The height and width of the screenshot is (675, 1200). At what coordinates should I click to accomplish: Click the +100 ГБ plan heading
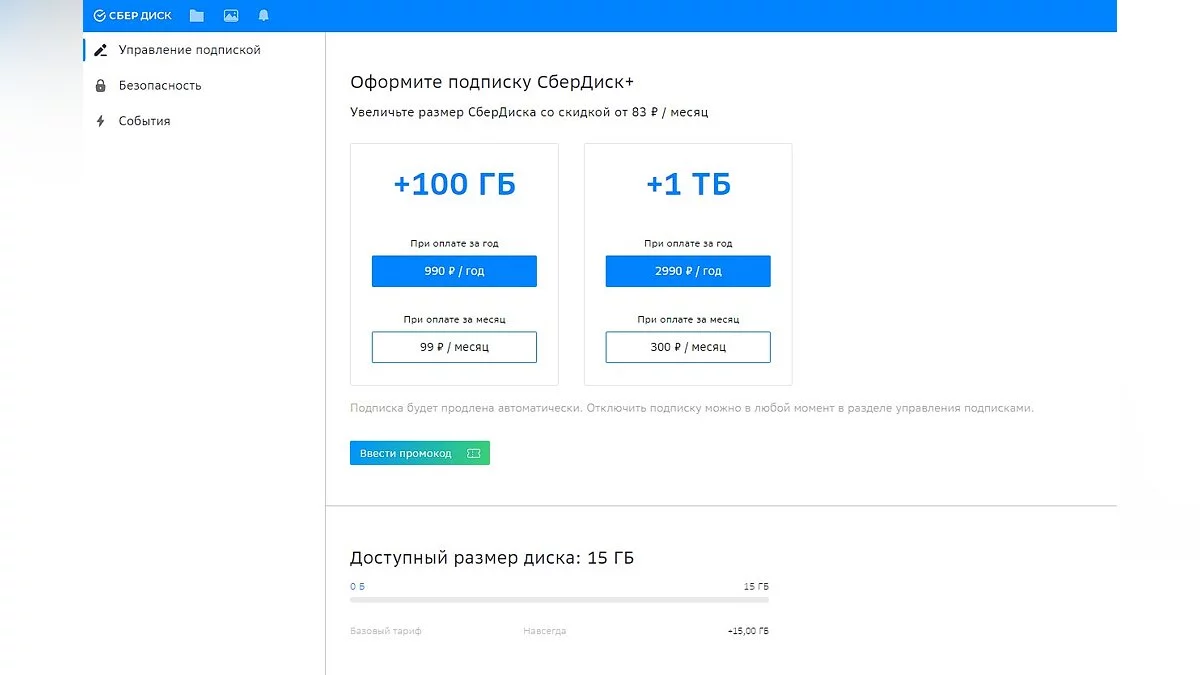pyautogui.click(x=454, y=185)
